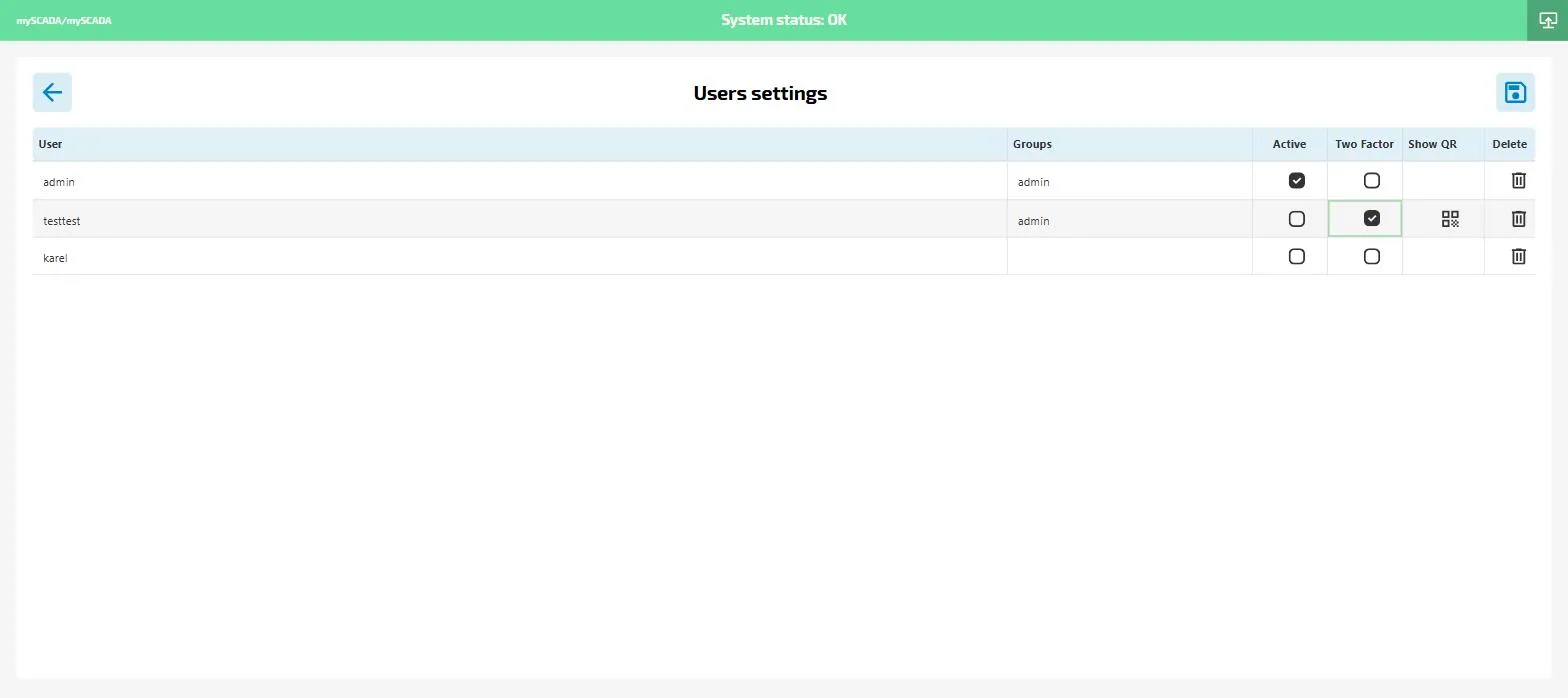Show the QR code for testtest
Image resolution: width=1568 pixels, height=698 pixels.
pos(1450,219)
